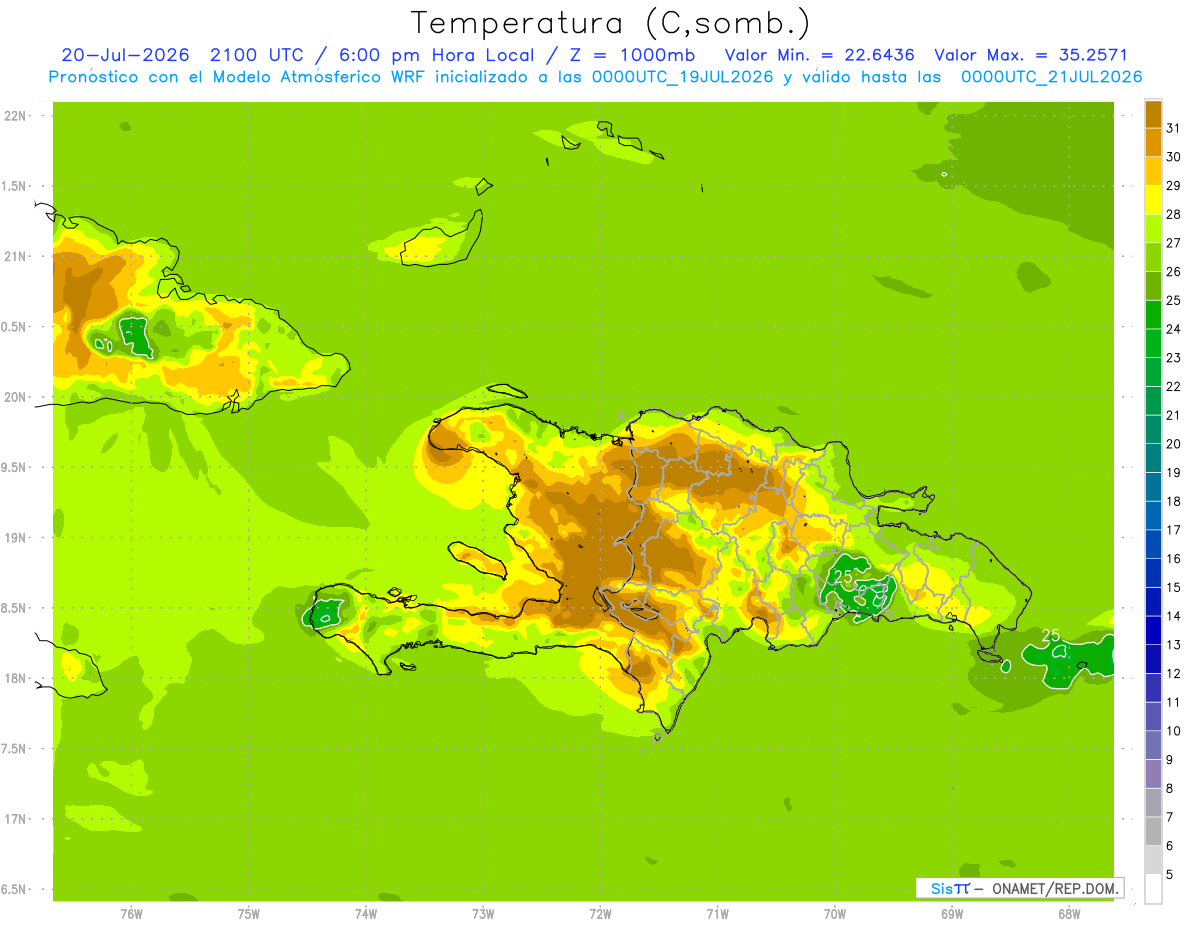Click the "9.5N" latitude label
1200x927 pixels.
pos(14,467)
